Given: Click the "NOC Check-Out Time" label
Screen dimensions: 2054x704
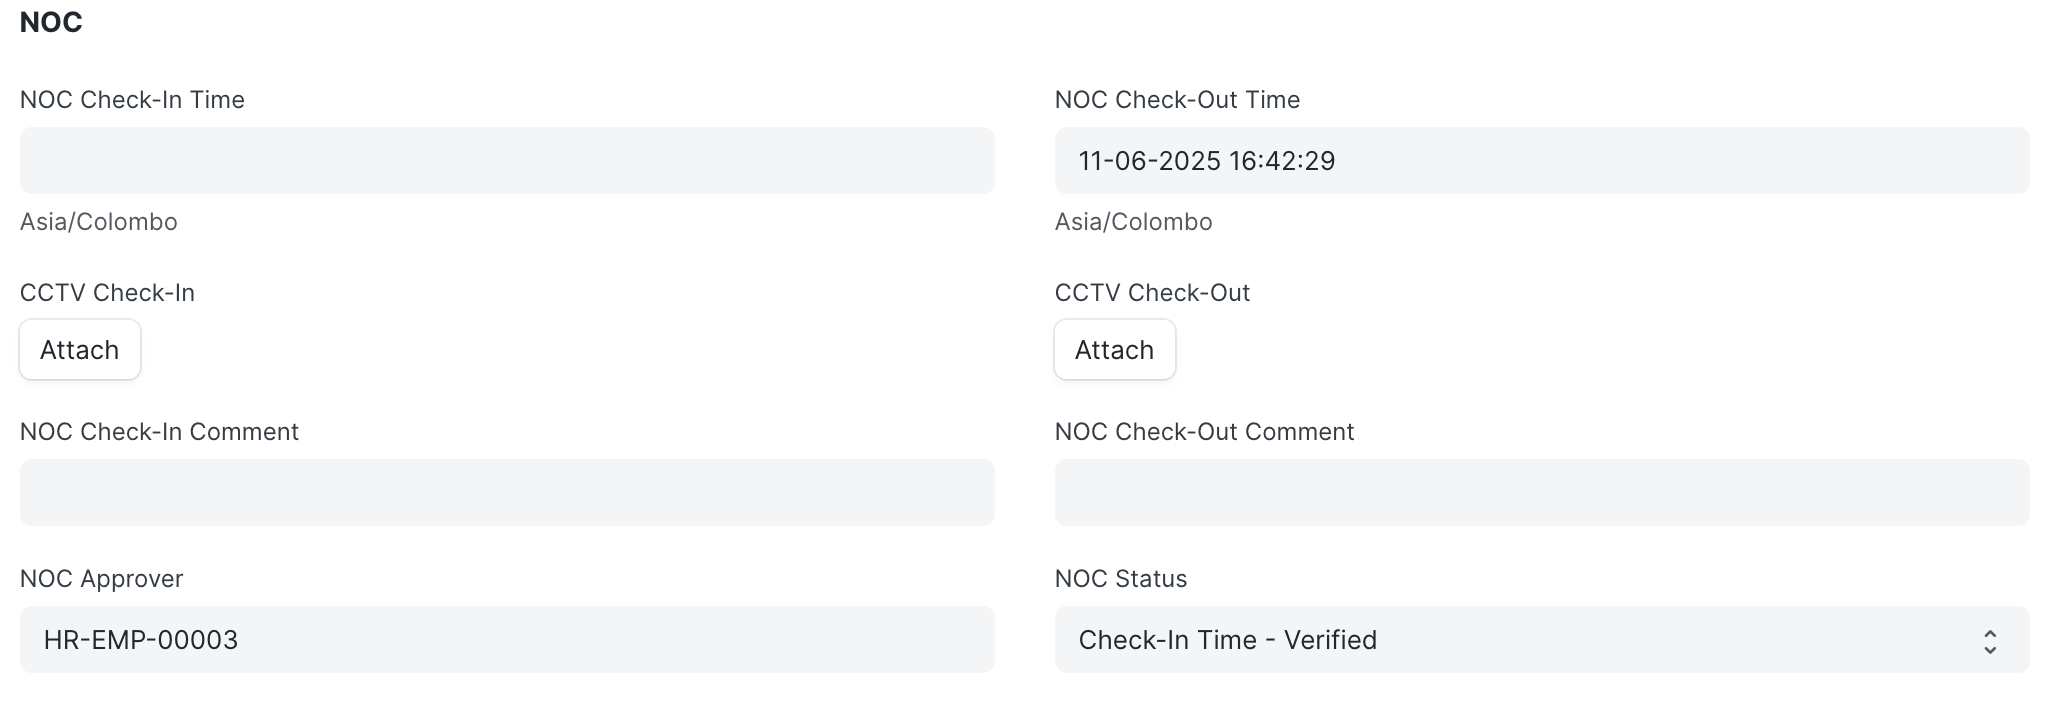Looking at the screenshot, I should pos(1177,100).
